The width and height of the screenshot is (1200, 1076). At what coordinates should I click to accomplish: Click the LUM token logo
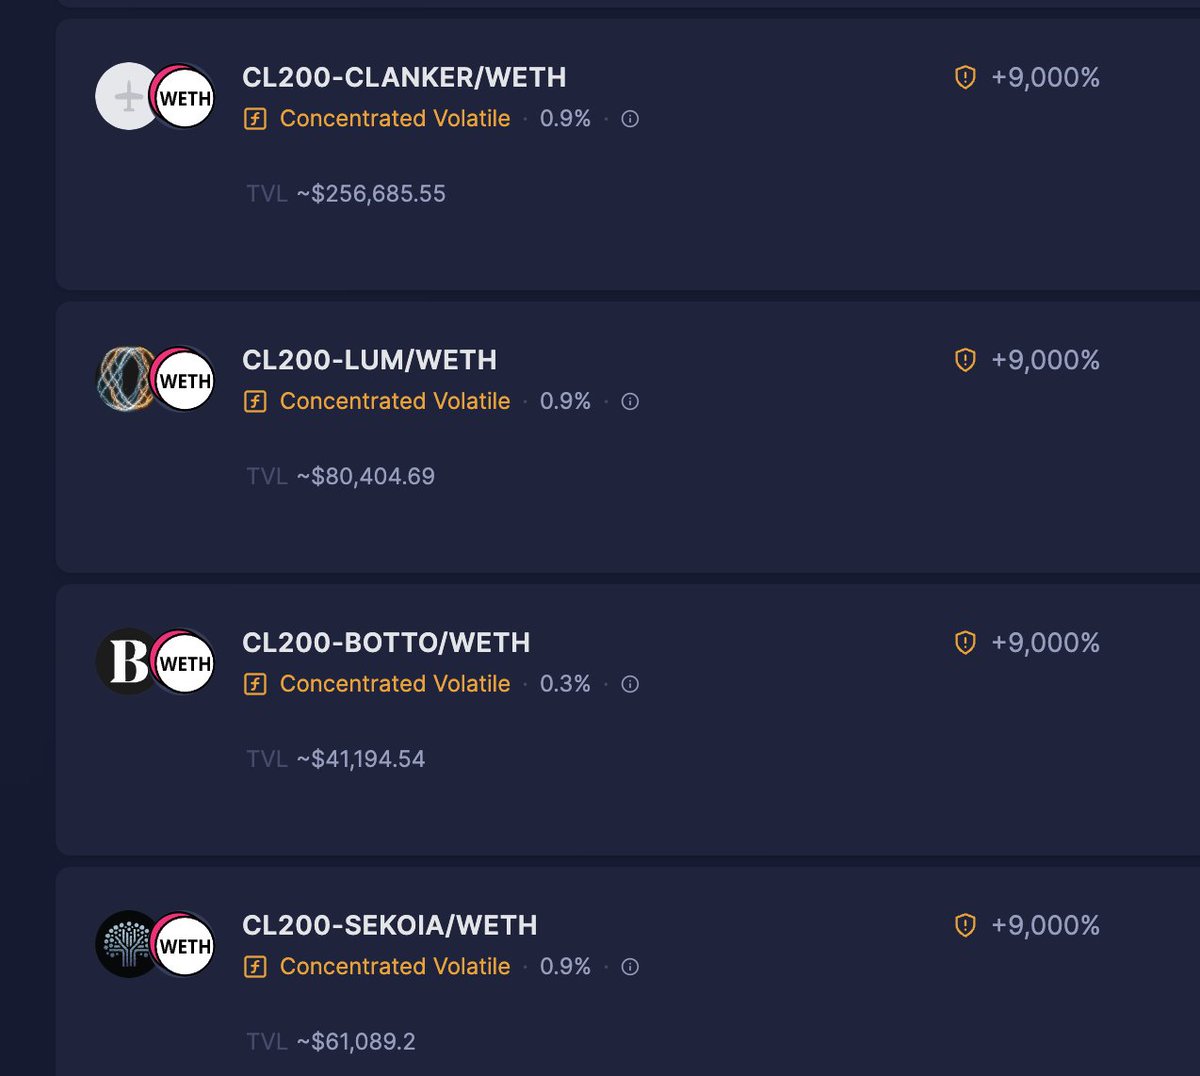120,380
